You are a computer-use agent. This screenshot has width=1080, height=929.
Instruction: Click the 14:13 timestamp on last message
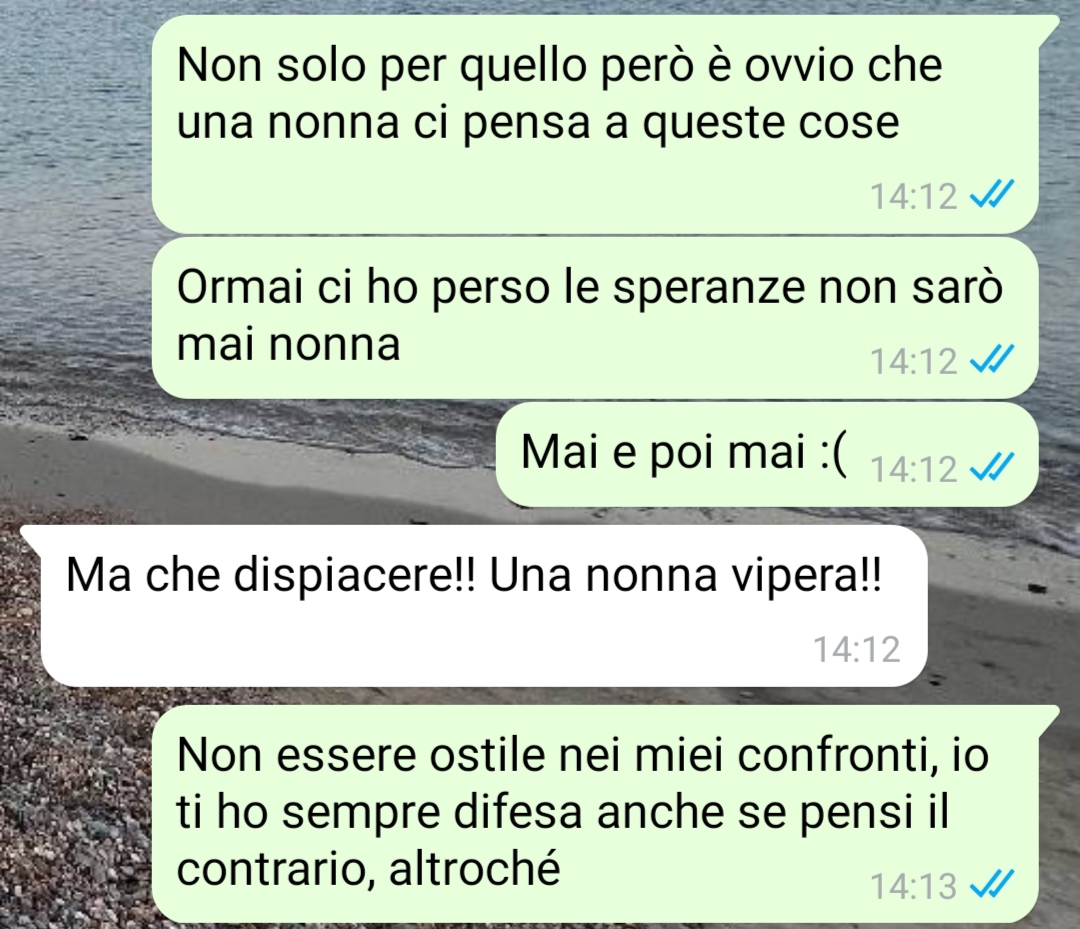click(914, 886)
